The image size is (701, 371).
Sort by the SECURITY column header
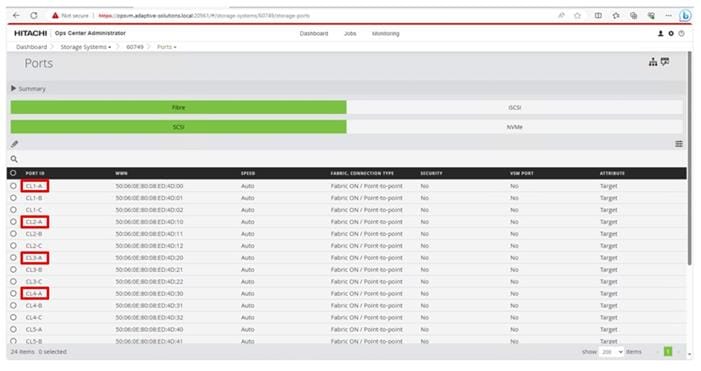(x=431, y=173)
